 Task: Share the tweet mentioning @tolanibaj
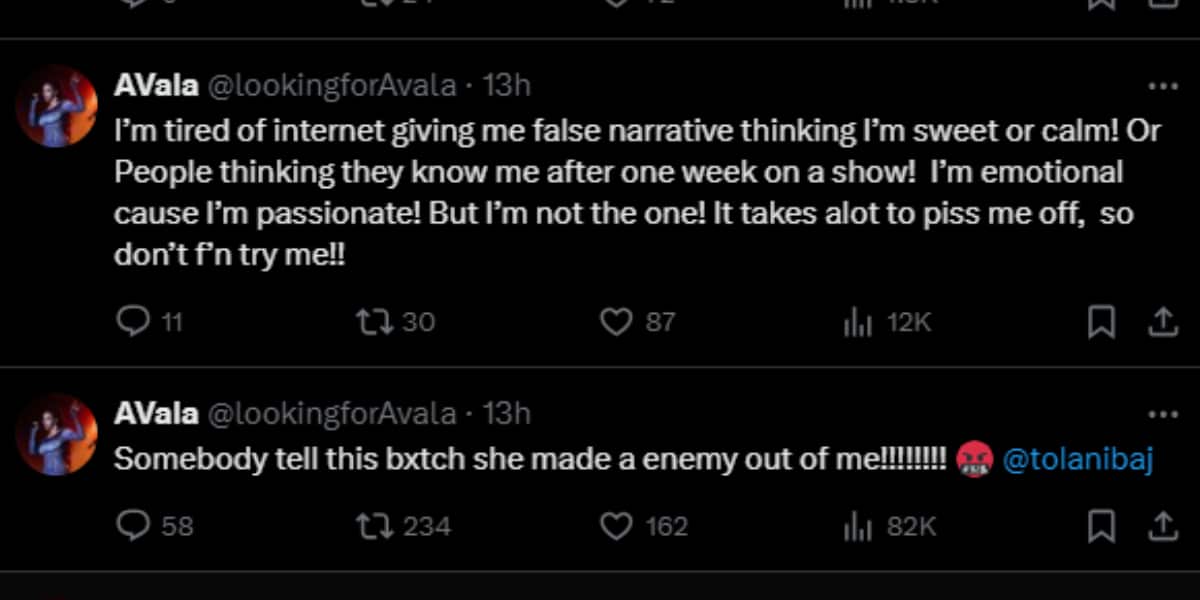1162,526
